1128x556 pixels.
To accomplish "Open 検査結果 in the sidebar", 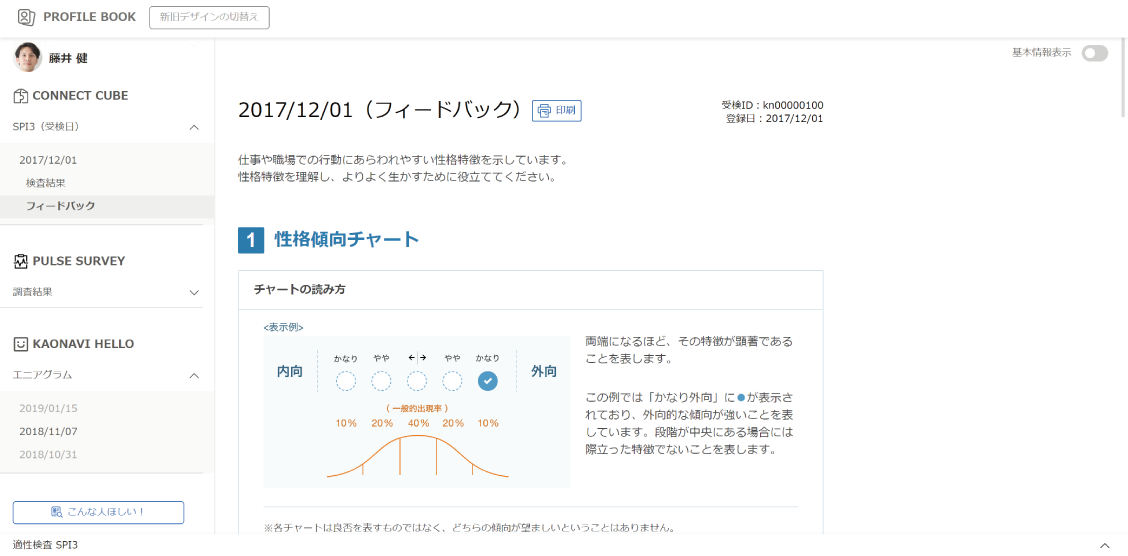I will click(x=46, y=183).
